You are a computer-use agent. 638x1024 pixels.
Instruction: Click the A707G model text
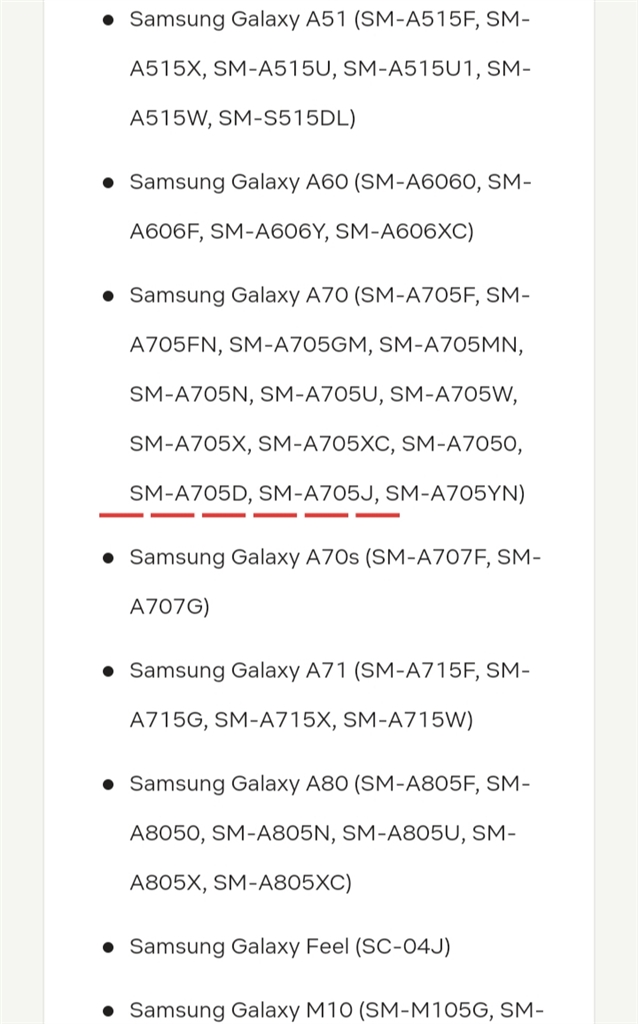coord(167,606)
